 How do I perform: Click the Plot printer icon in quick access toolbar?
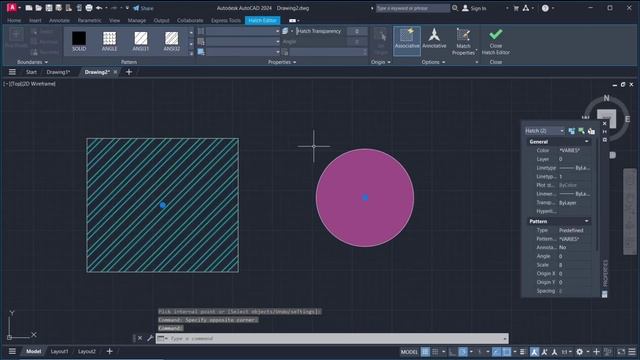(89, 8)
